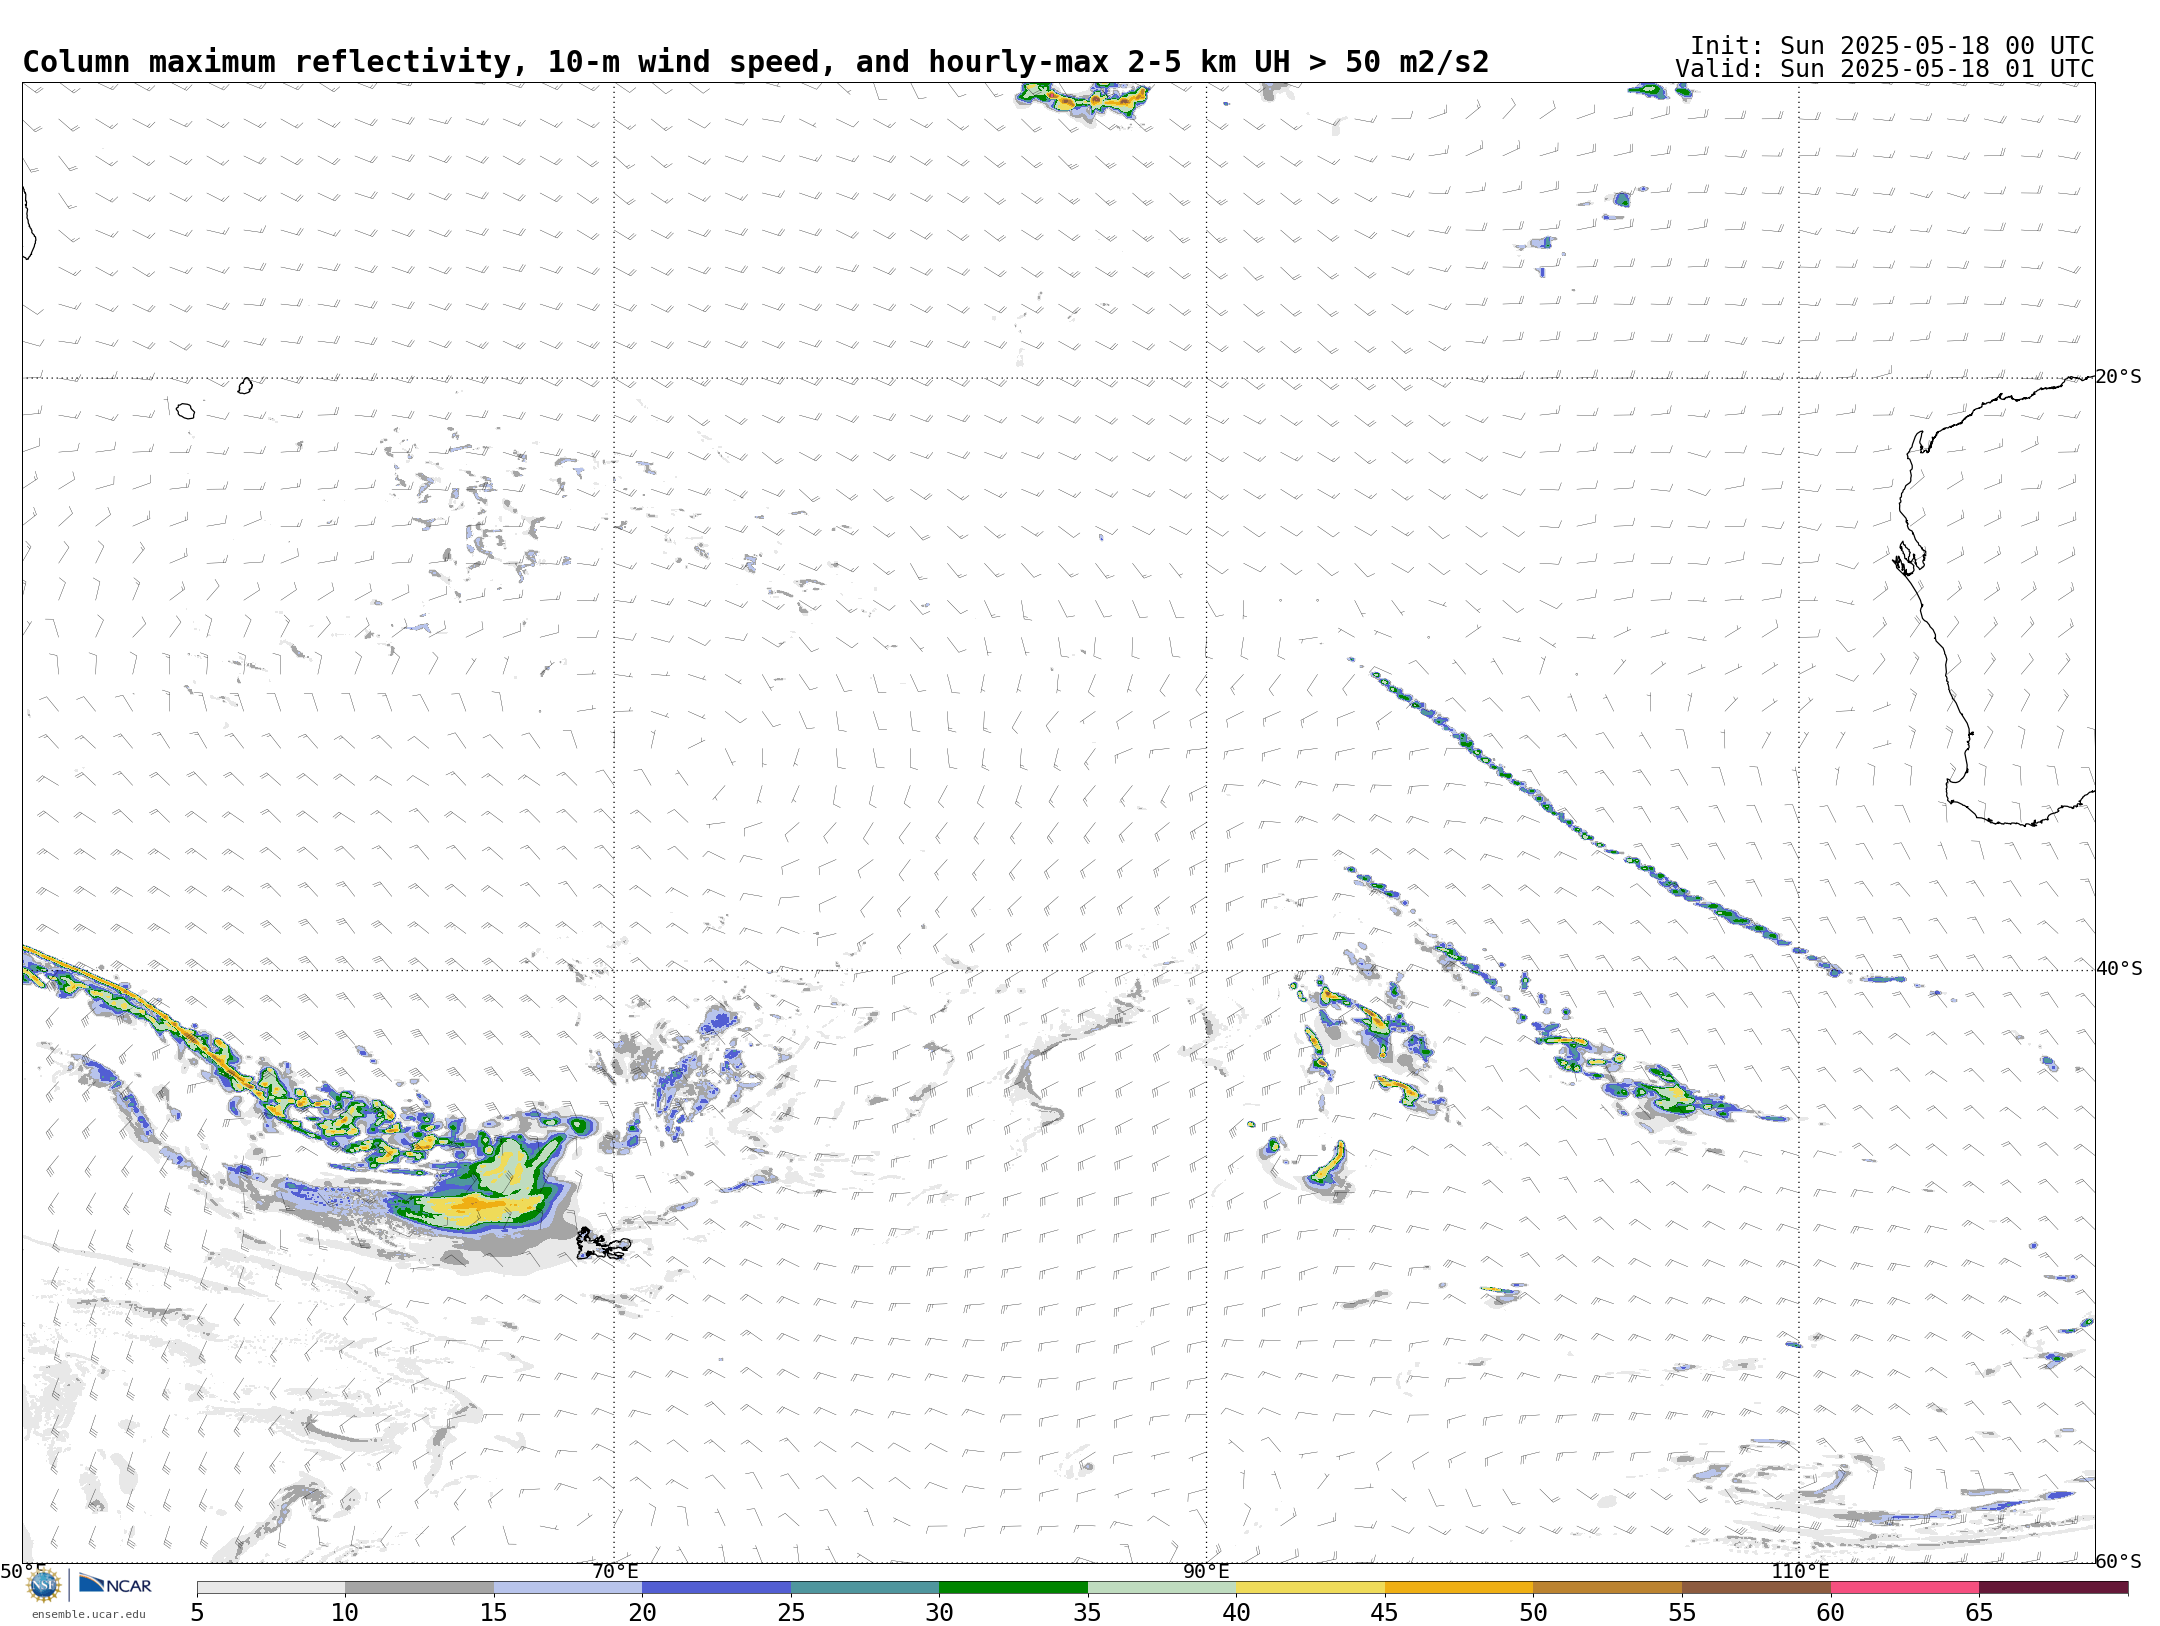The image size is (2160, 1626).
Task: Click the colorbar tick label 55
Action: [1682, 1613]
